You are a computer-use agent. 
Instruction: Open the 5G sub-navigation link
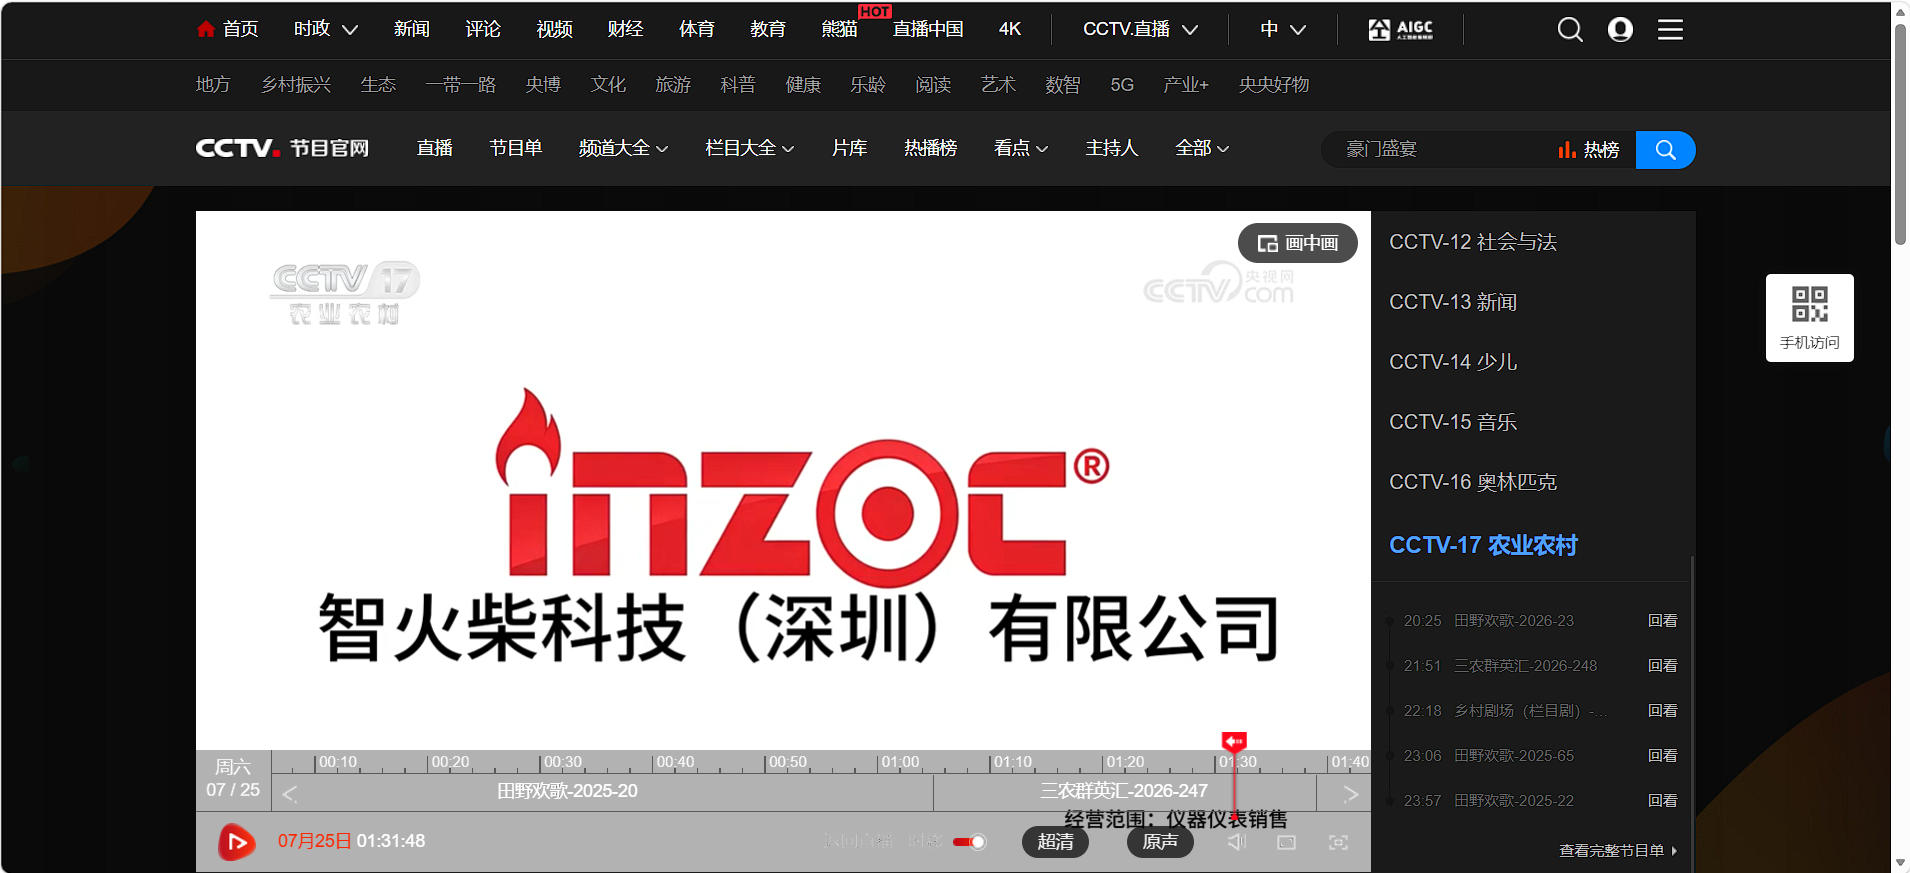[1122, 85]
